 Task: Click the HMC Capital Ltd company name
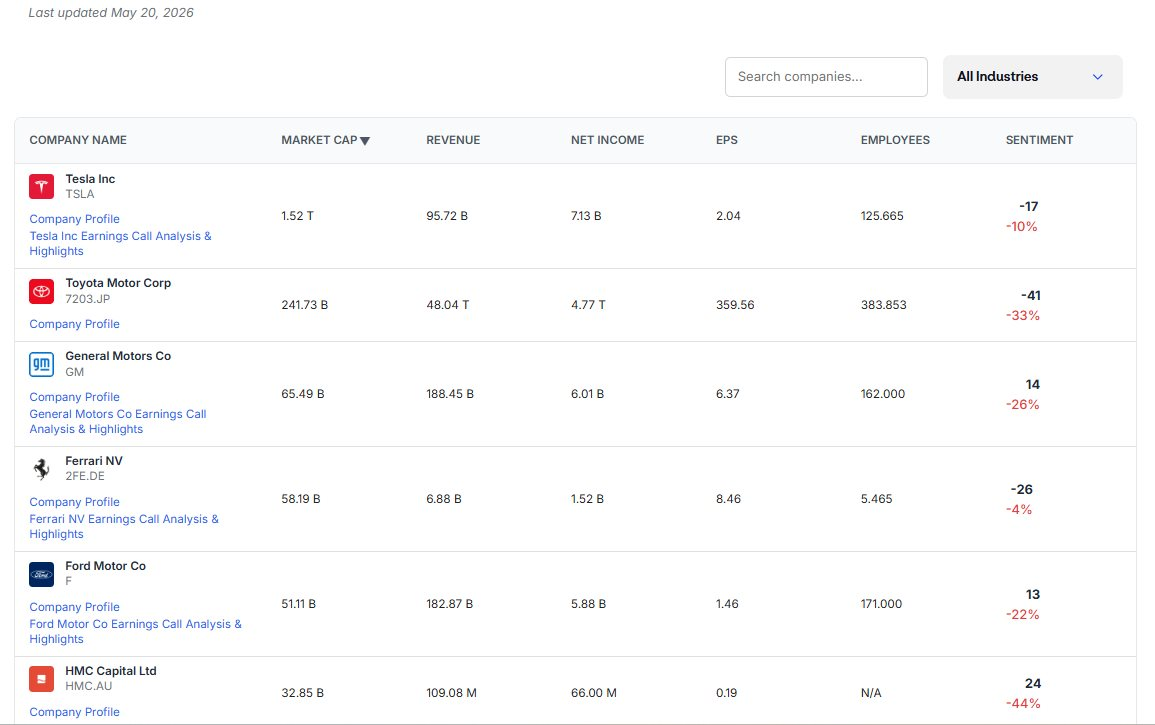point(110,670)
